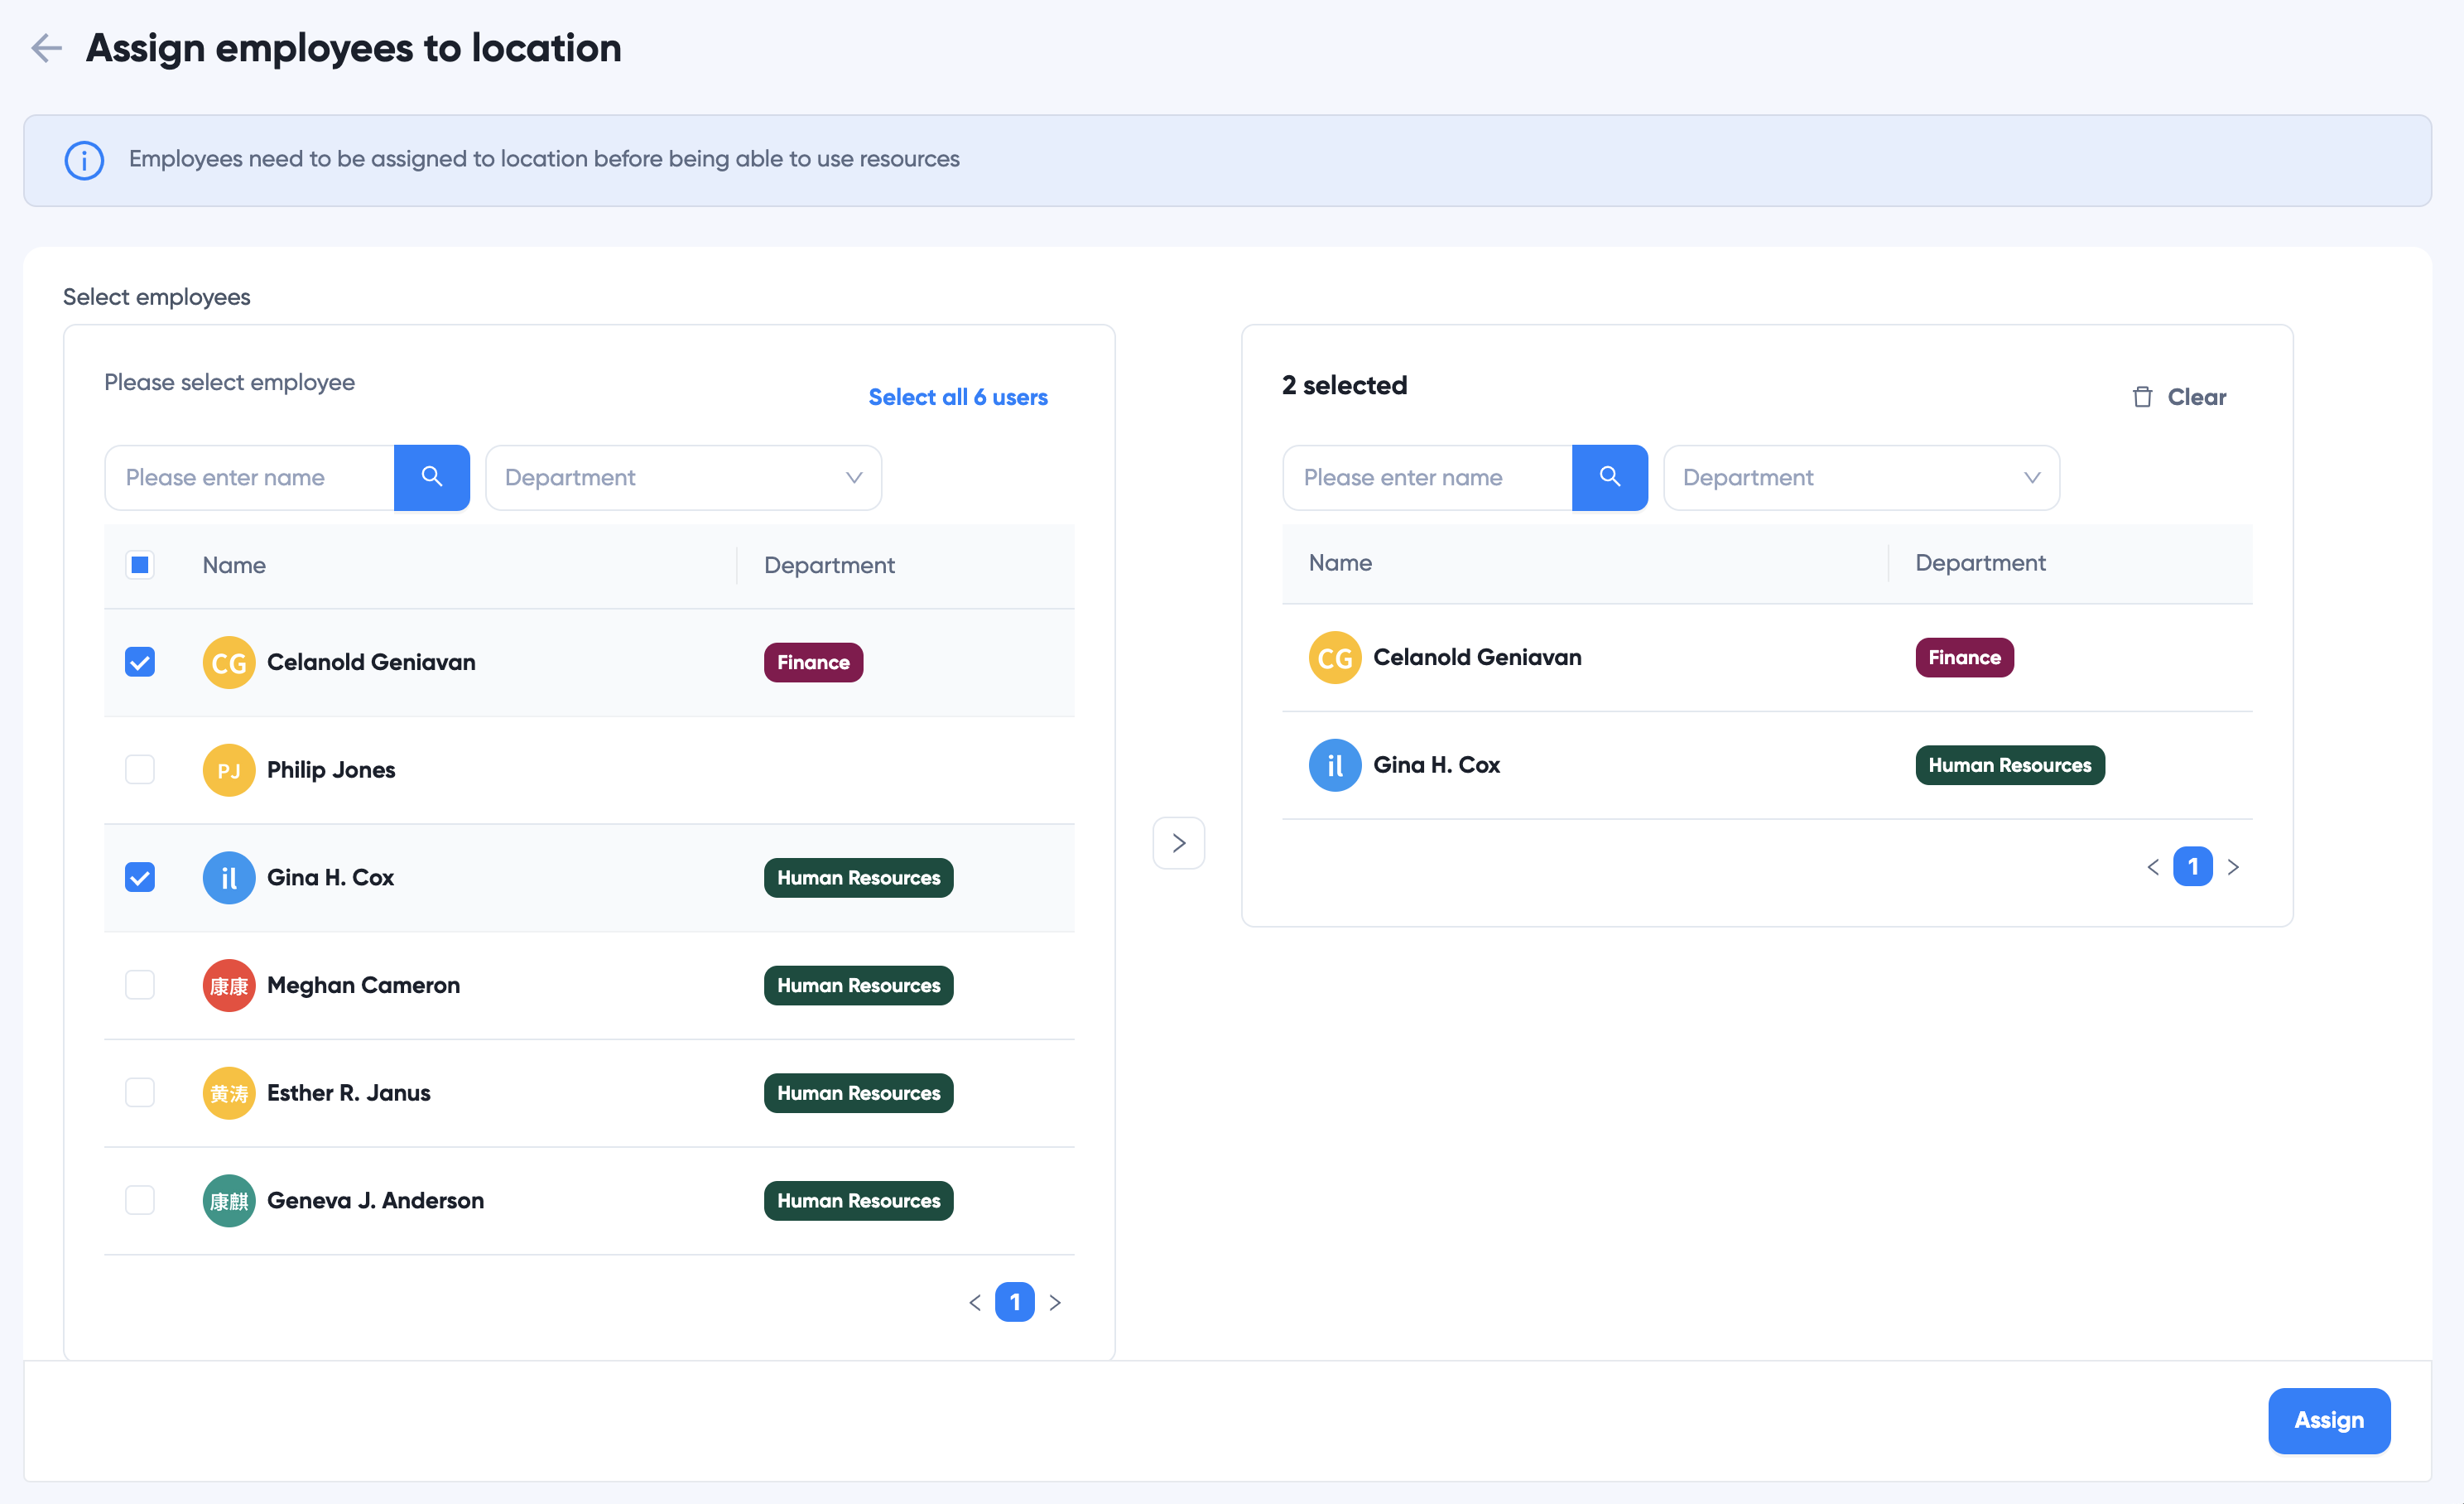
Task: Click Human Resources tag in Gina's left row
Action: coord(859,878)
